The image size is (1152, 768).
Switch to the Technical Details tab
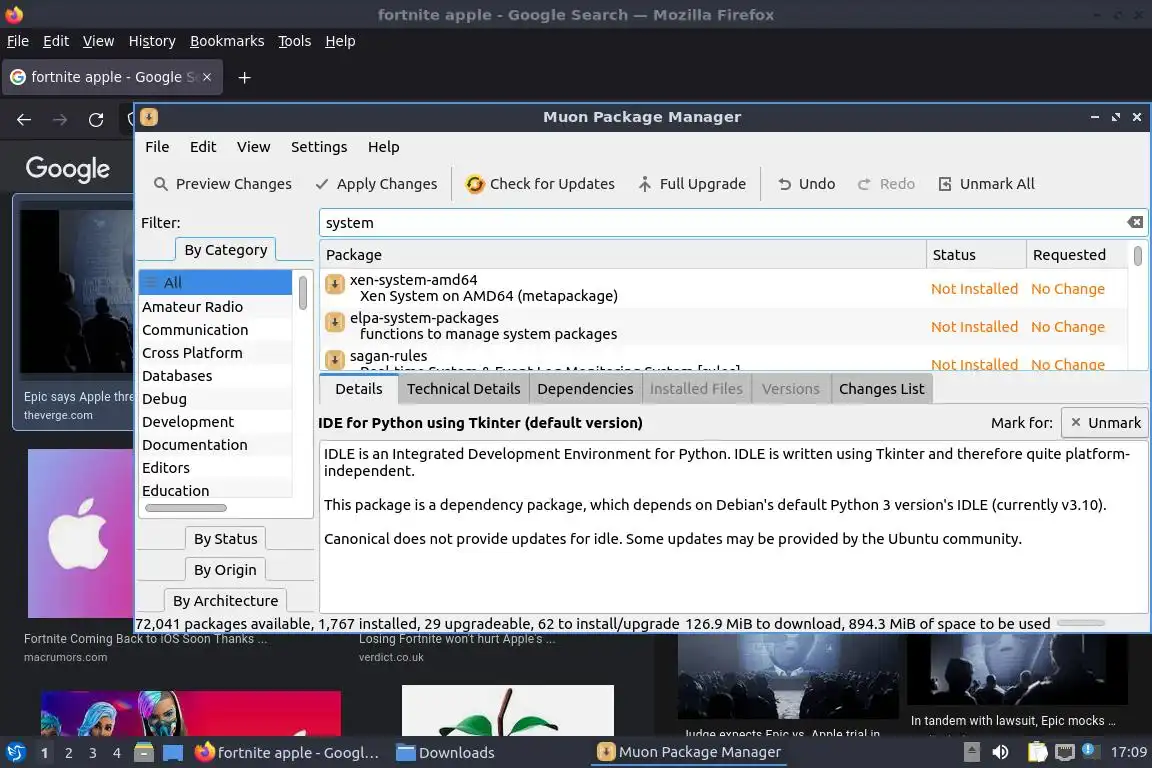[x=464, y=389]
